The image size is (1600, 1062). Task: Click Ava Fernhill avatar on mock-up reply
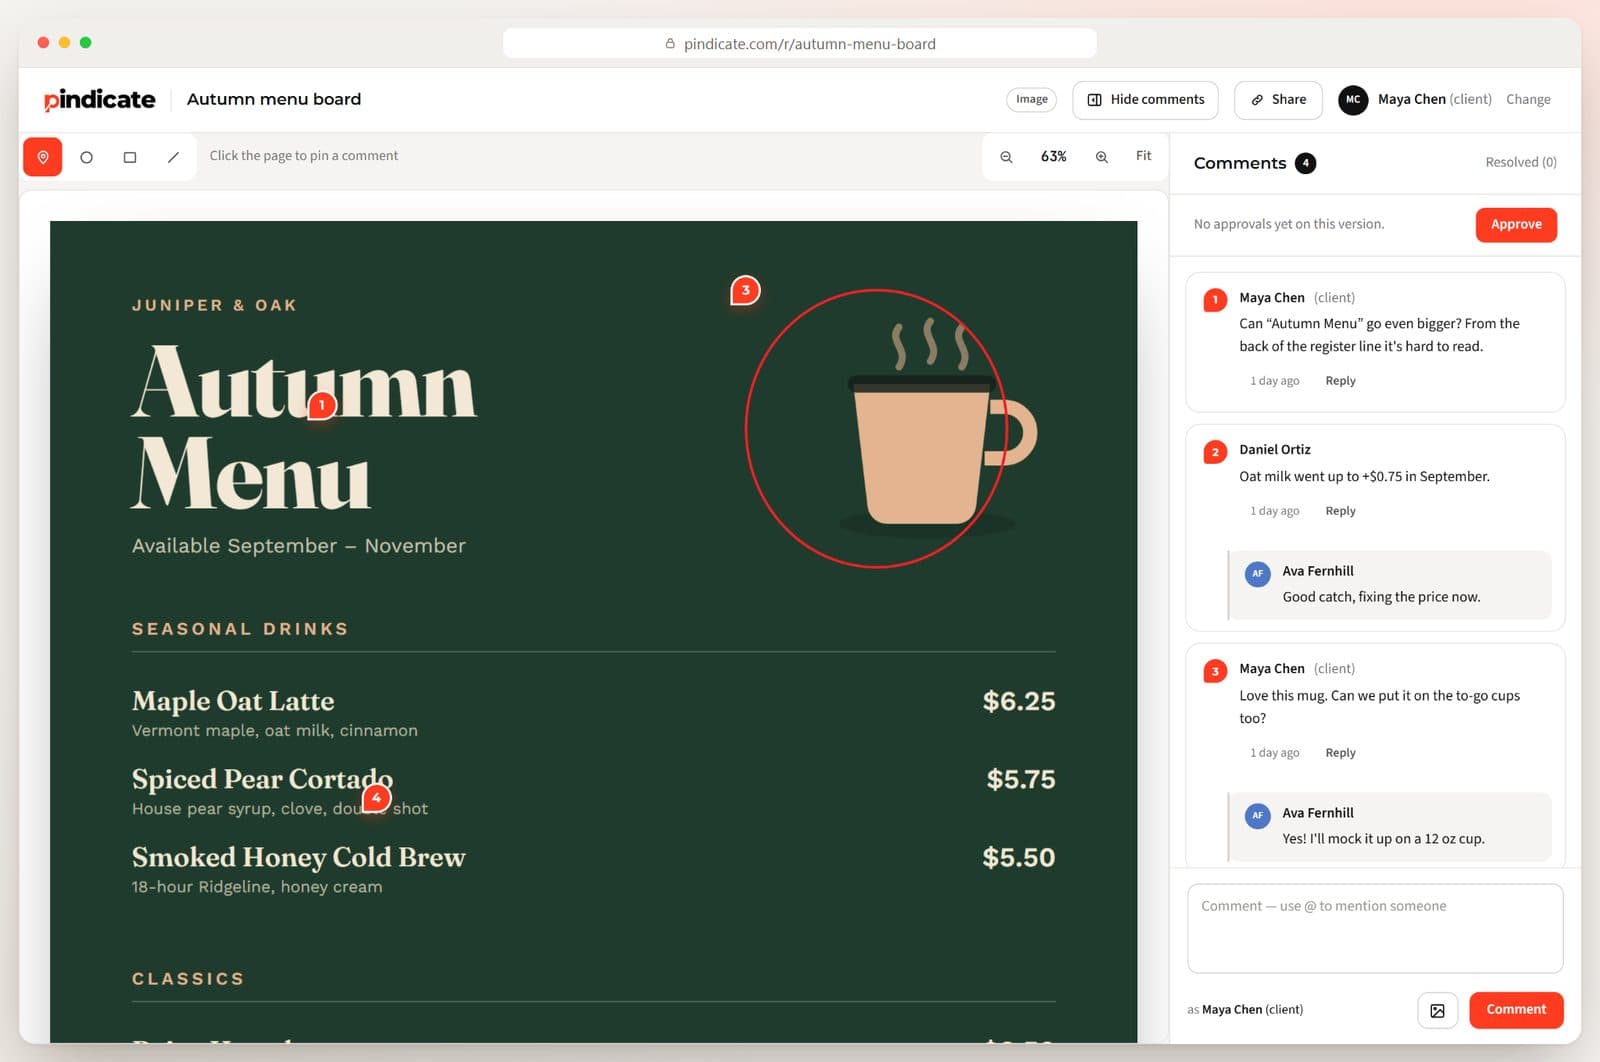pyautogui.click(x=1257, y=815)
